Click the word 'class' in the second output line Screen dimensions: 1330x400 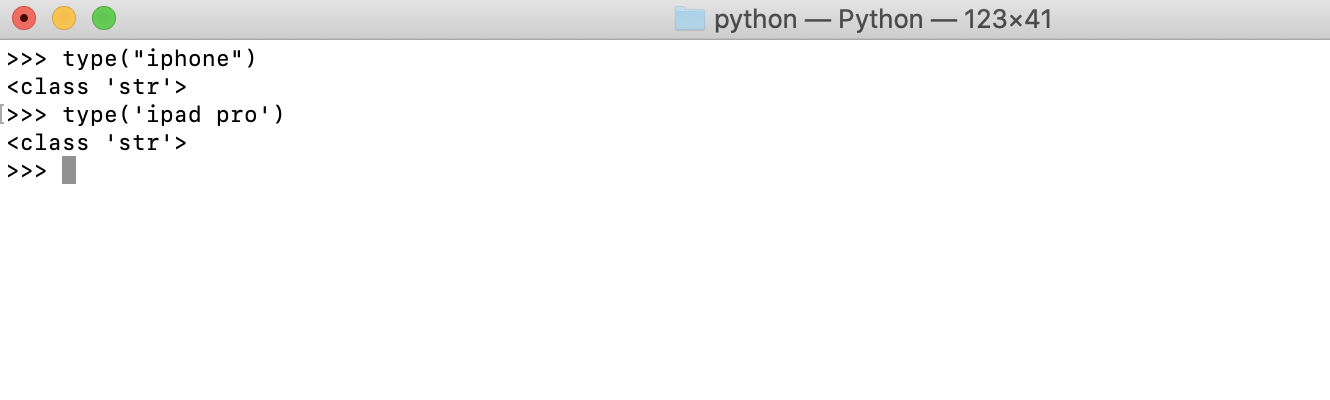[x=55, y=143]
